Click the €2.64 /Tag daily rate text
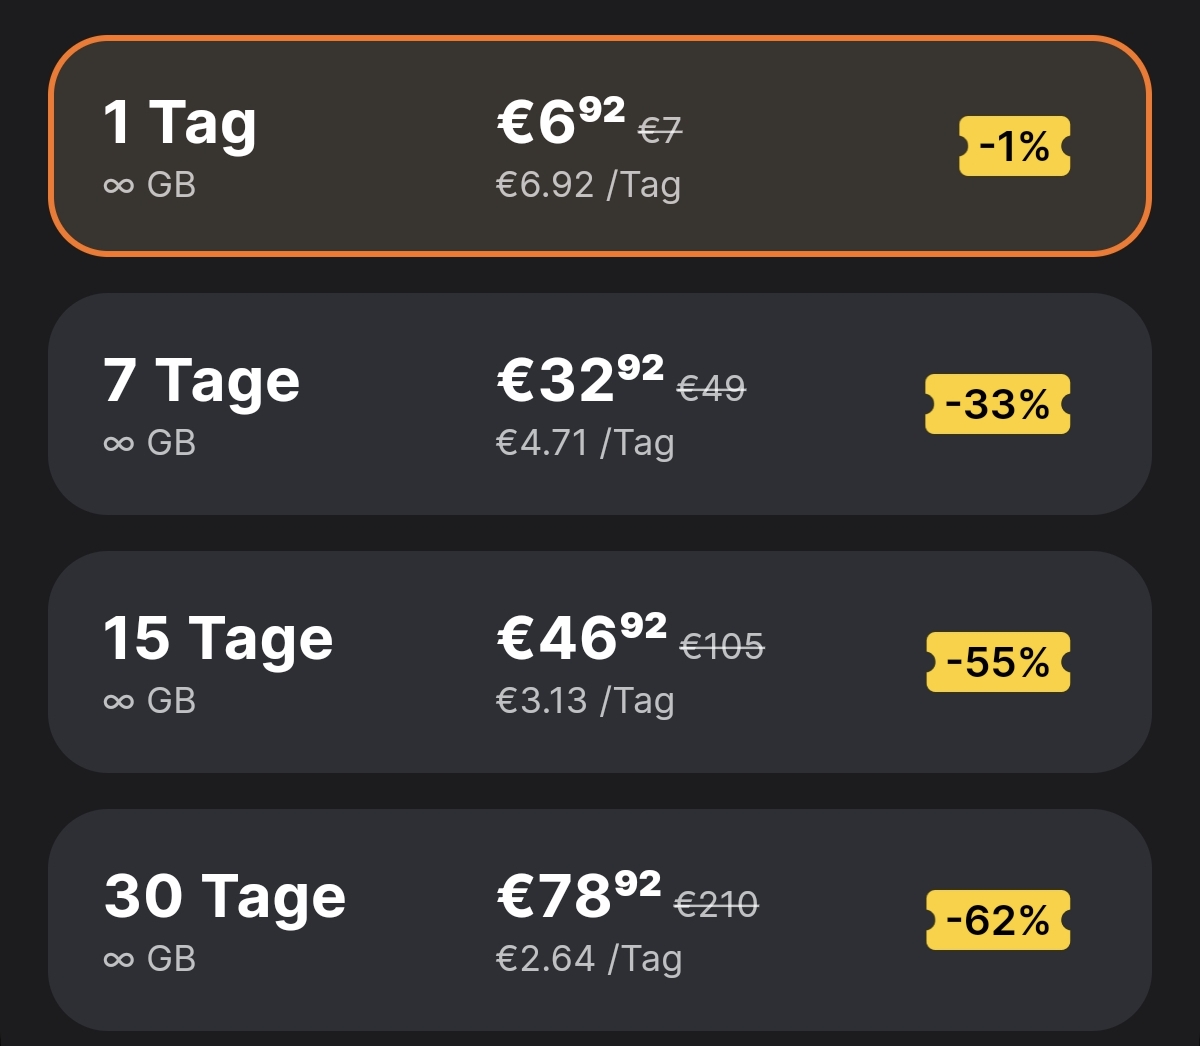 589,959
